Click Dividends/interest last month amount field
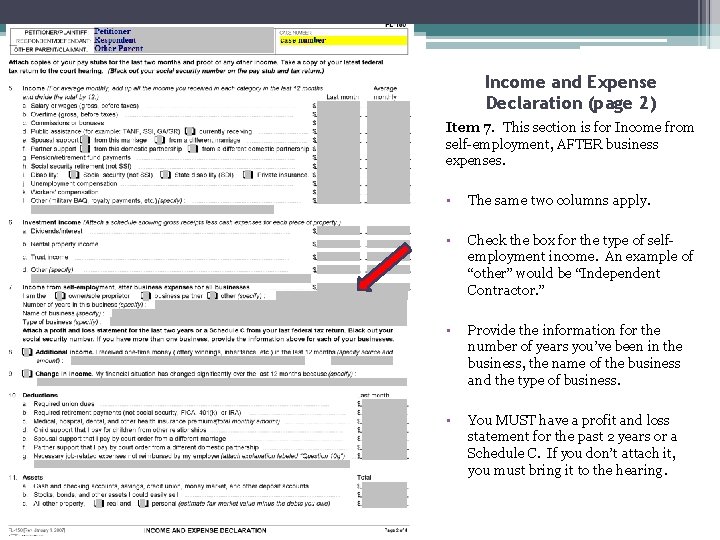This screenshot has height=540, width=720. tap(338, 231)
